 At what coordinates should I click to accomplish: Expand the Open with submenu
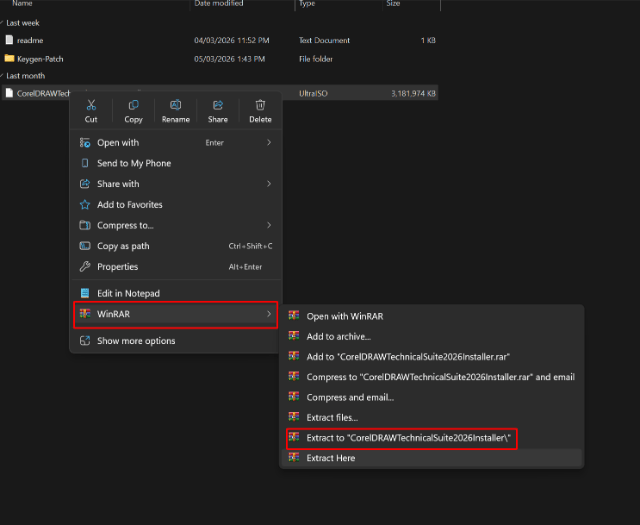(x=269, y=143)
